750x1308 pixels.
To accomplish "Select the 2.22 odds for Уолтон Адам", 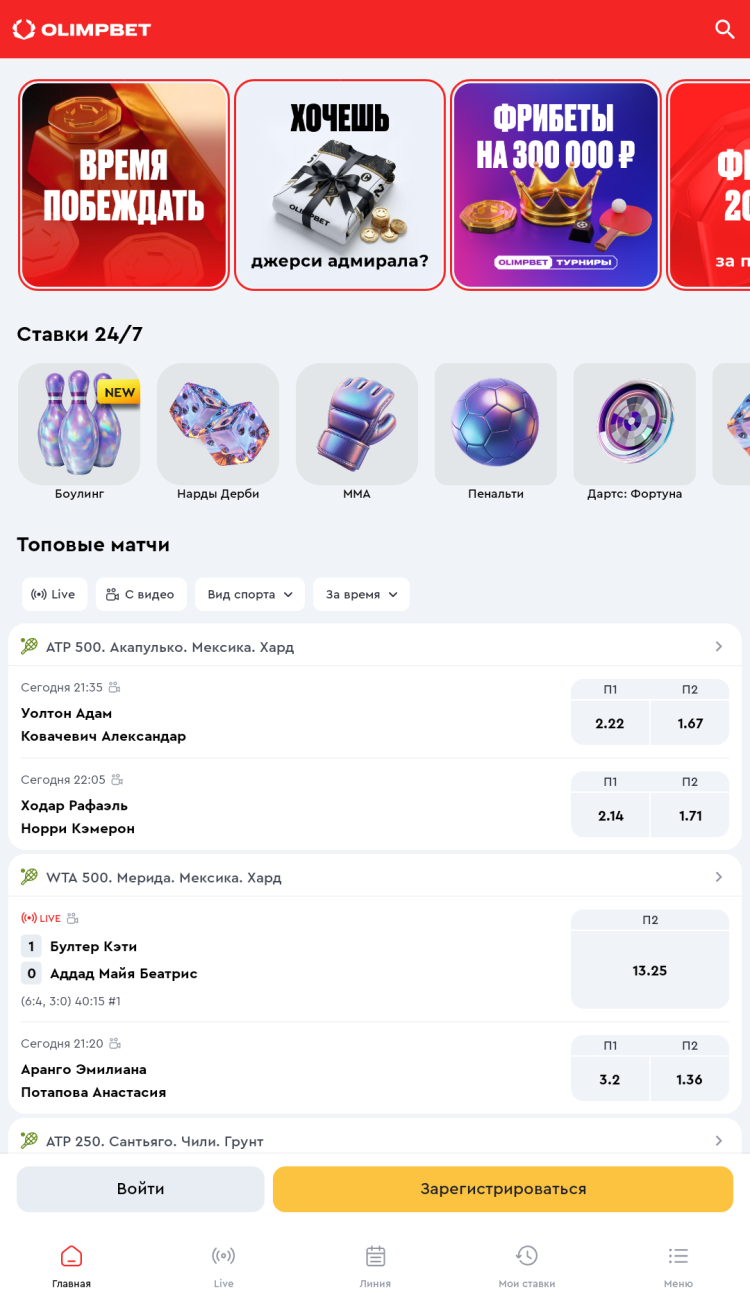I will click(x=610, y=723).
